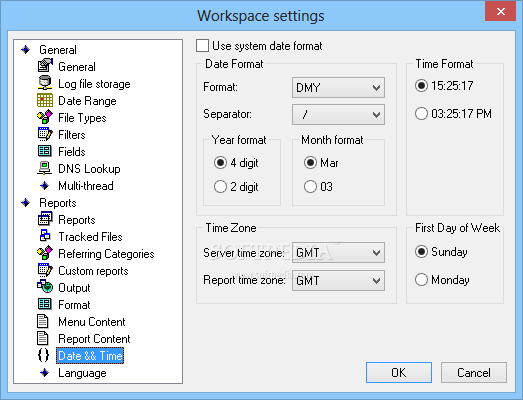Set Monday as first day of week
This screenshot has width=523, height=400.
click(421, 280)
